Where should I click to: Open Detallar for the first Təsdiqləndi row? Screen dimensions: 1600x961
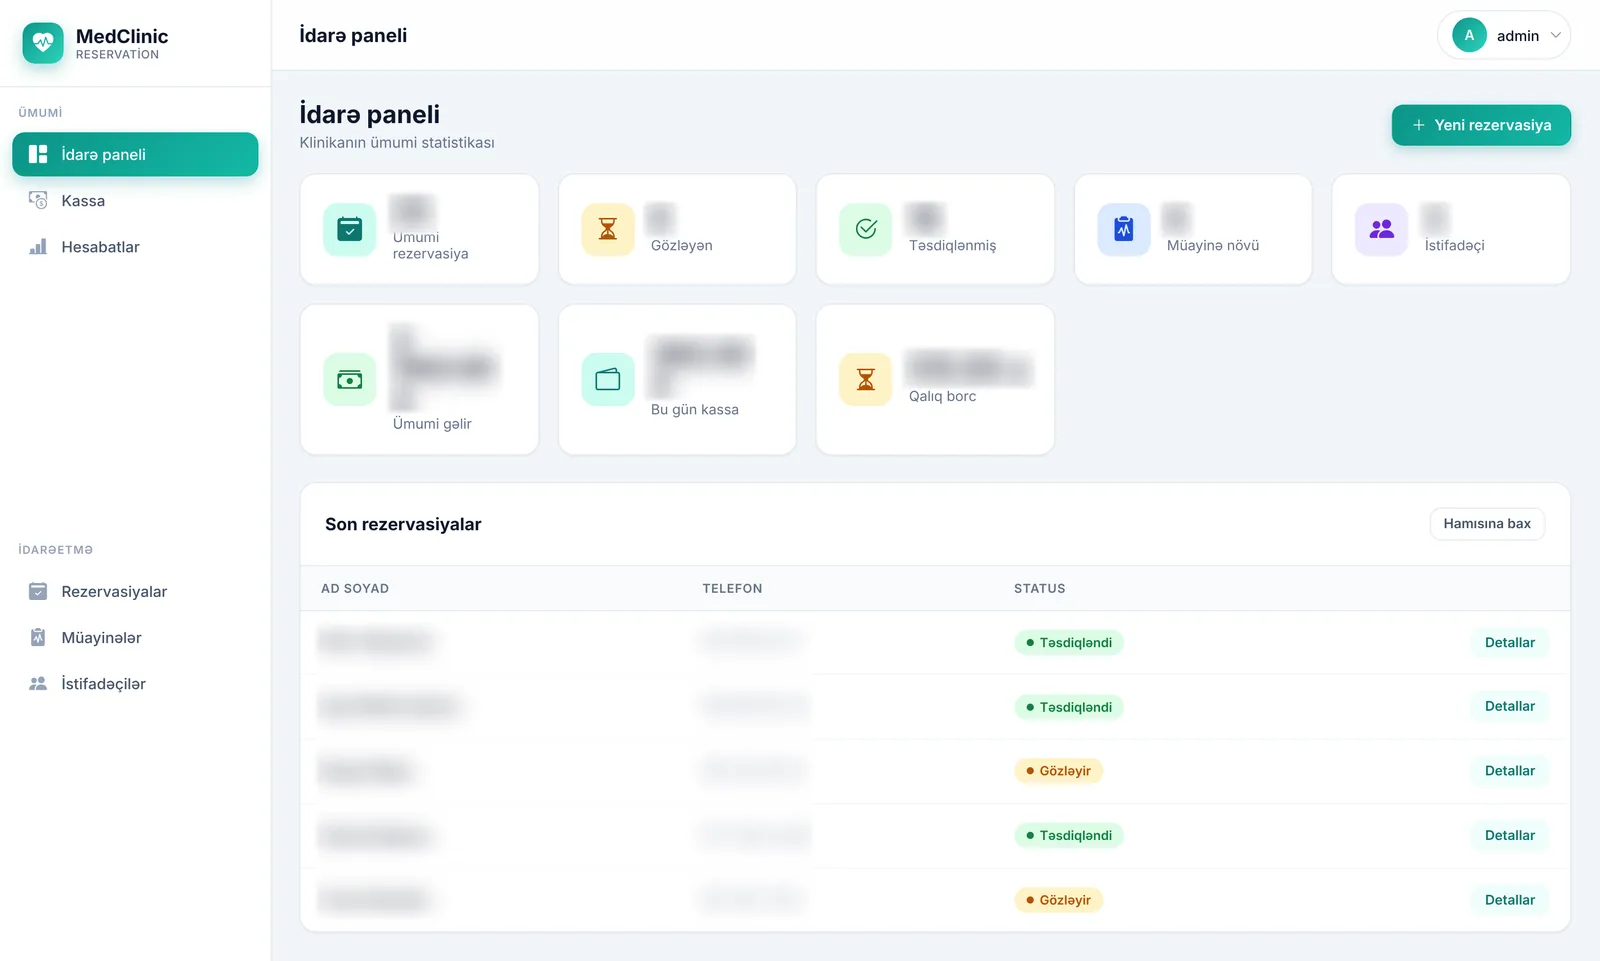(x=1509, y=642)
